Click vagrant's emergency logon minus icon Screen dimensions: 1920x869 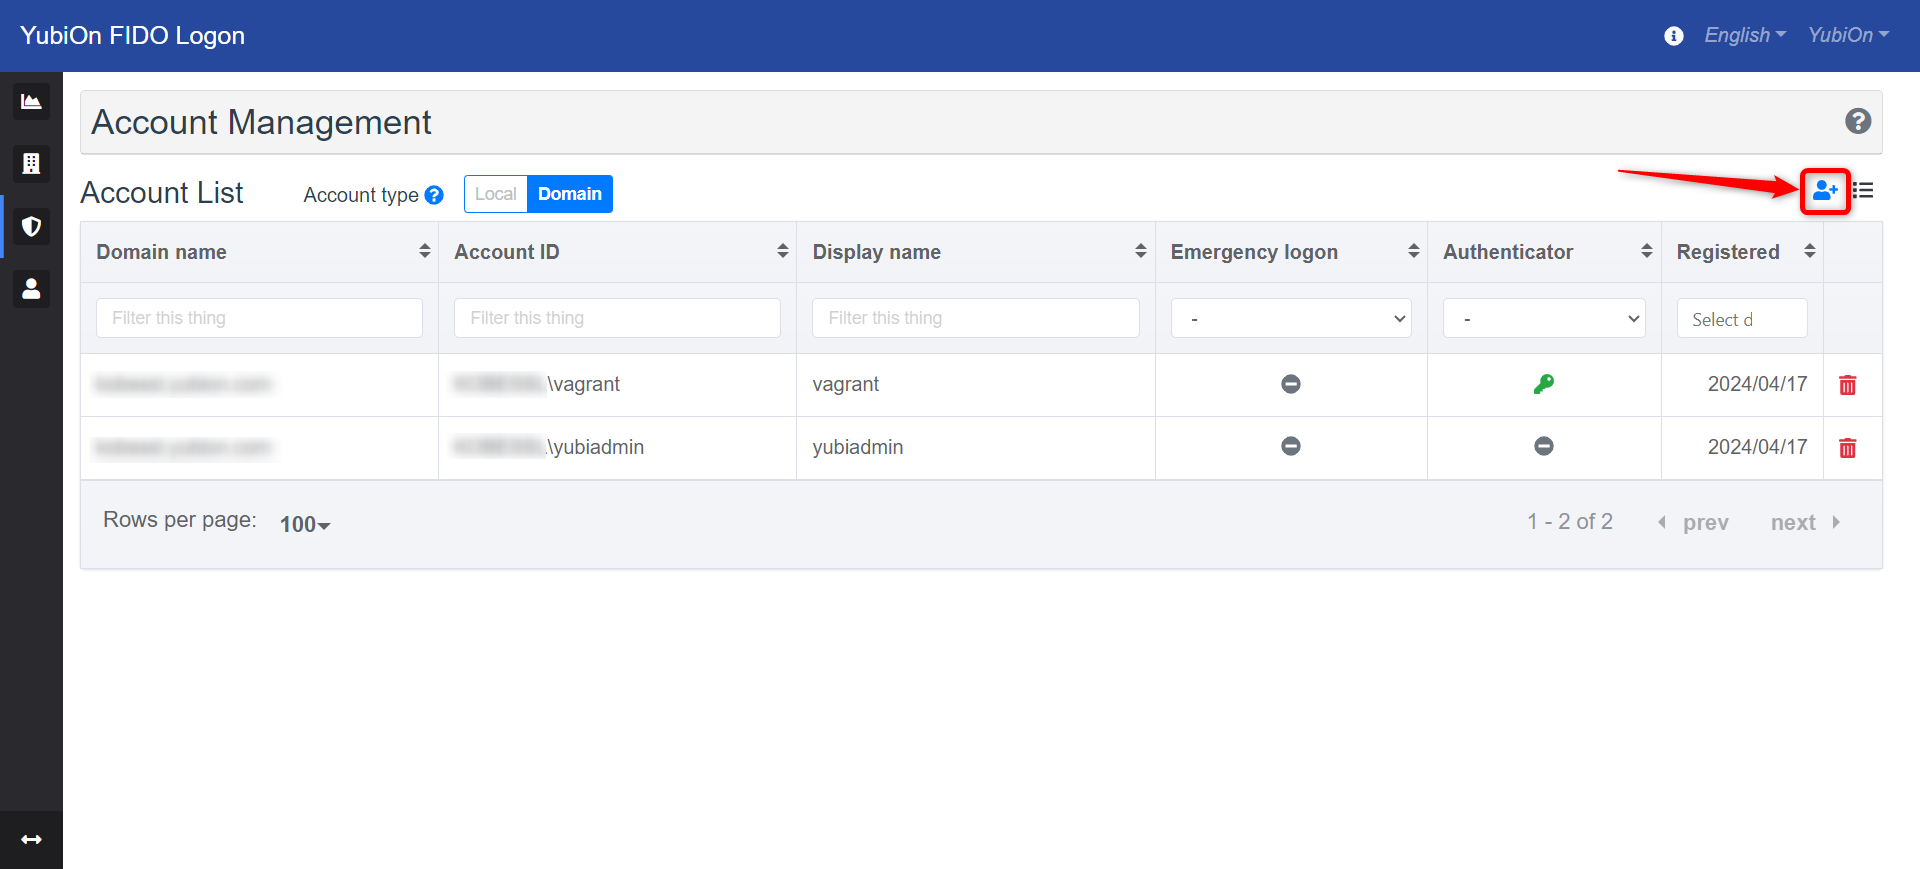pyautogui.click(x=1291, y=384)
